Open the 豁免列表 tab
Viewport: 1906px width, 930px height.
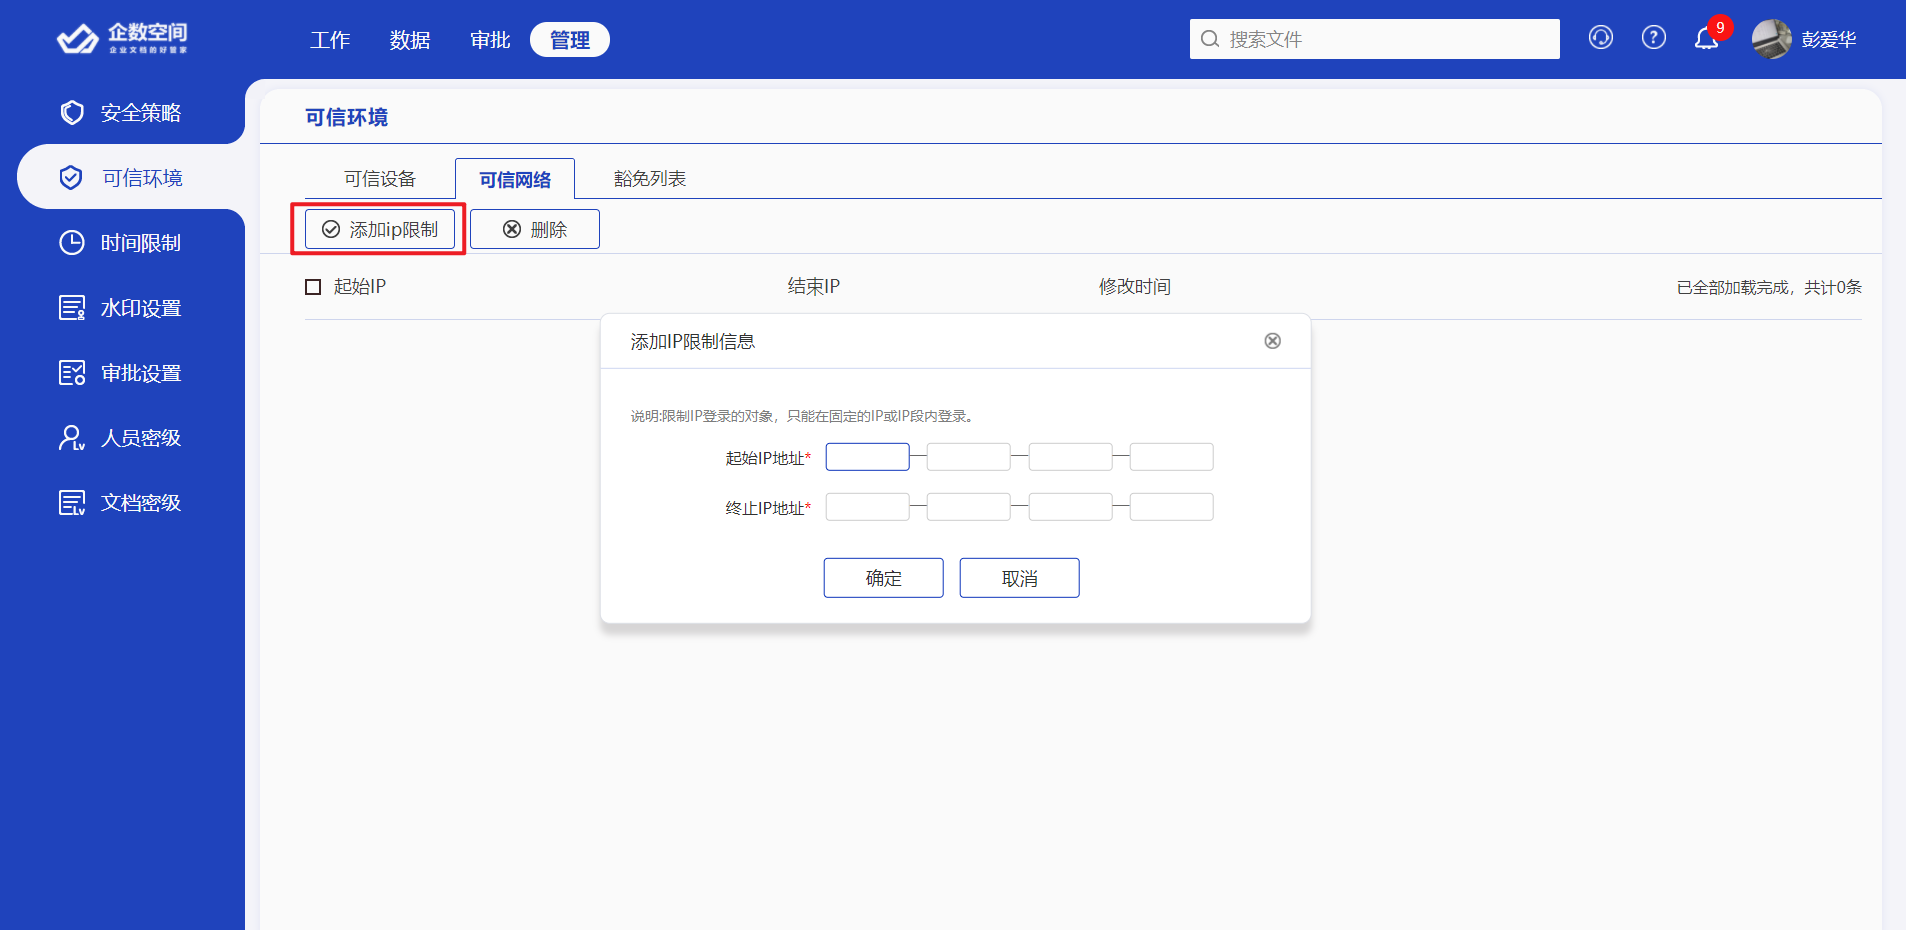[x=650, y=178]
